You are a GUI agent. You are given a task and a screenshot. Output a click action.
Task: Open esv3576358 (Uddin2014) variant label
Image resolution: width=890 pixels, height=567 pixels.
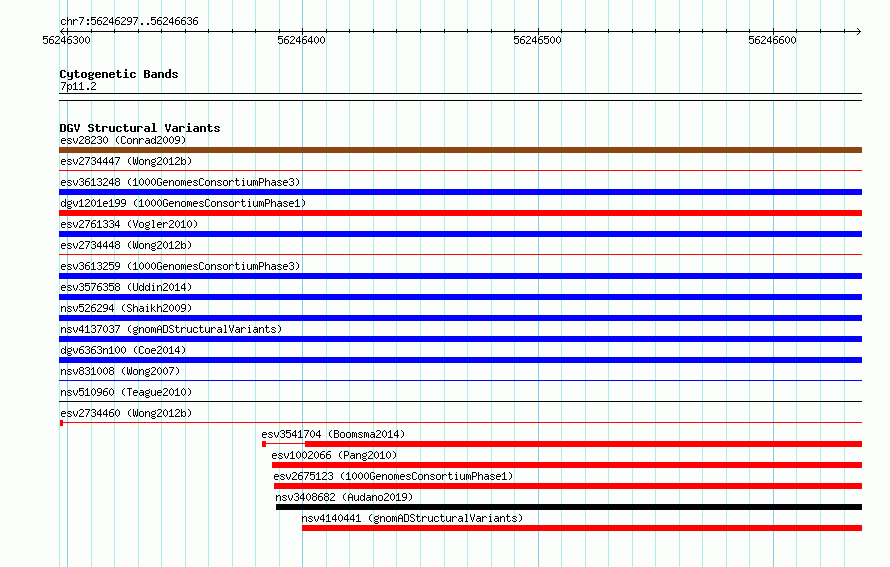[x=126, y=287]
